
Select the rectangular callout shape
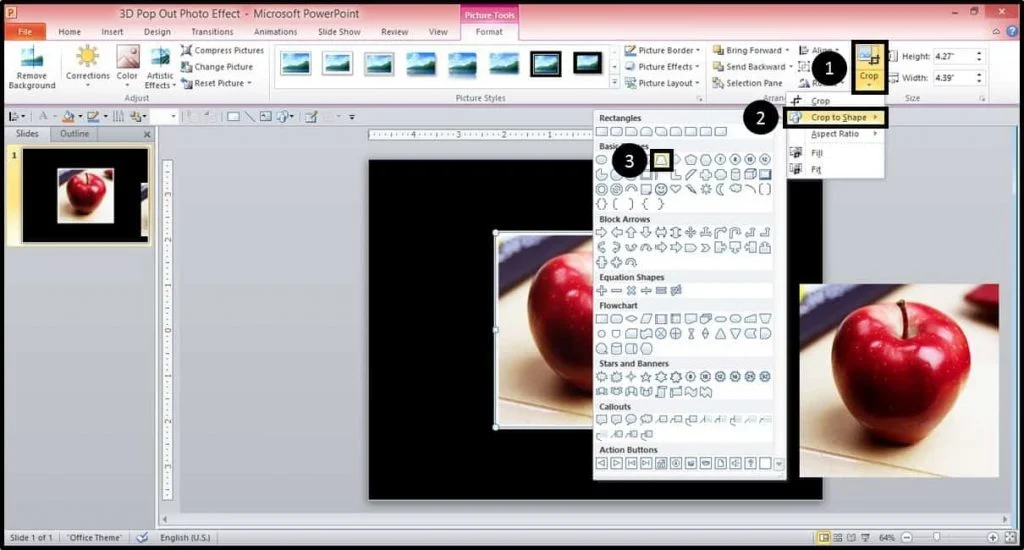[x=601, y=420]
